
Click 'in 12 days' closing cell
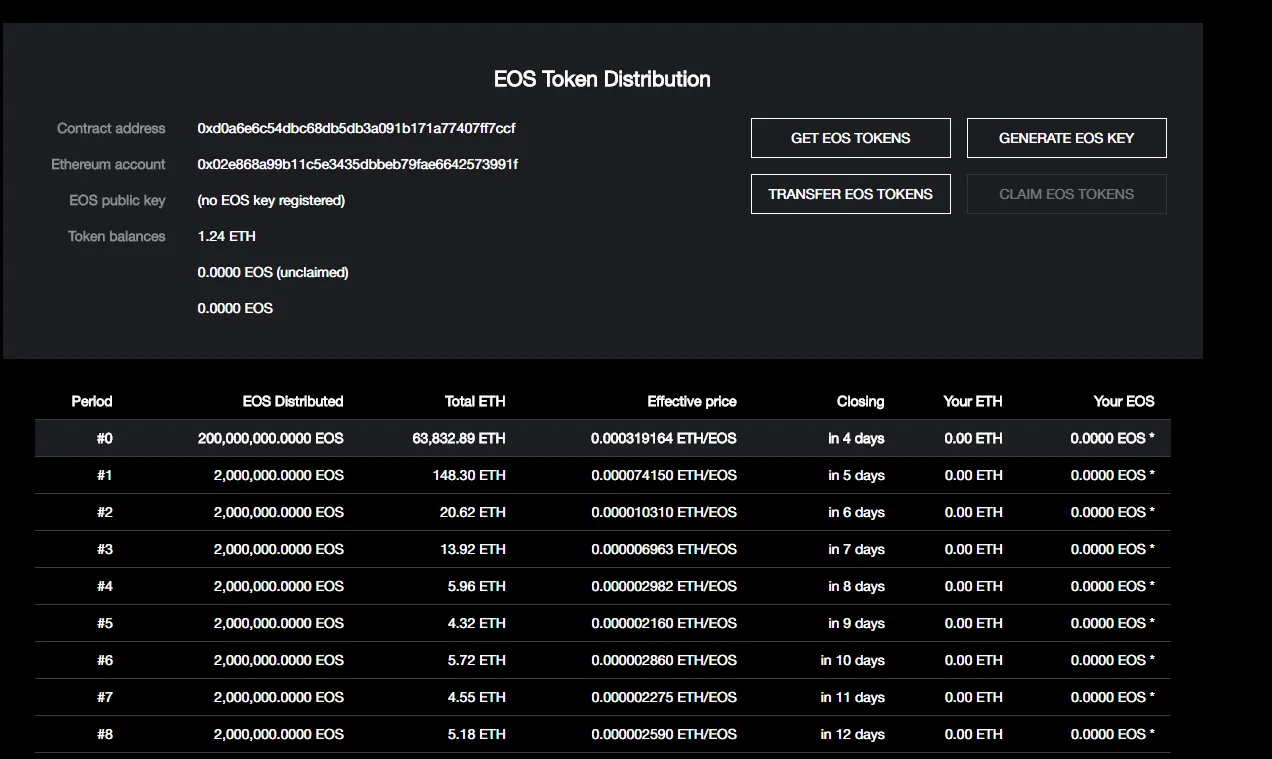coord(852,734)
